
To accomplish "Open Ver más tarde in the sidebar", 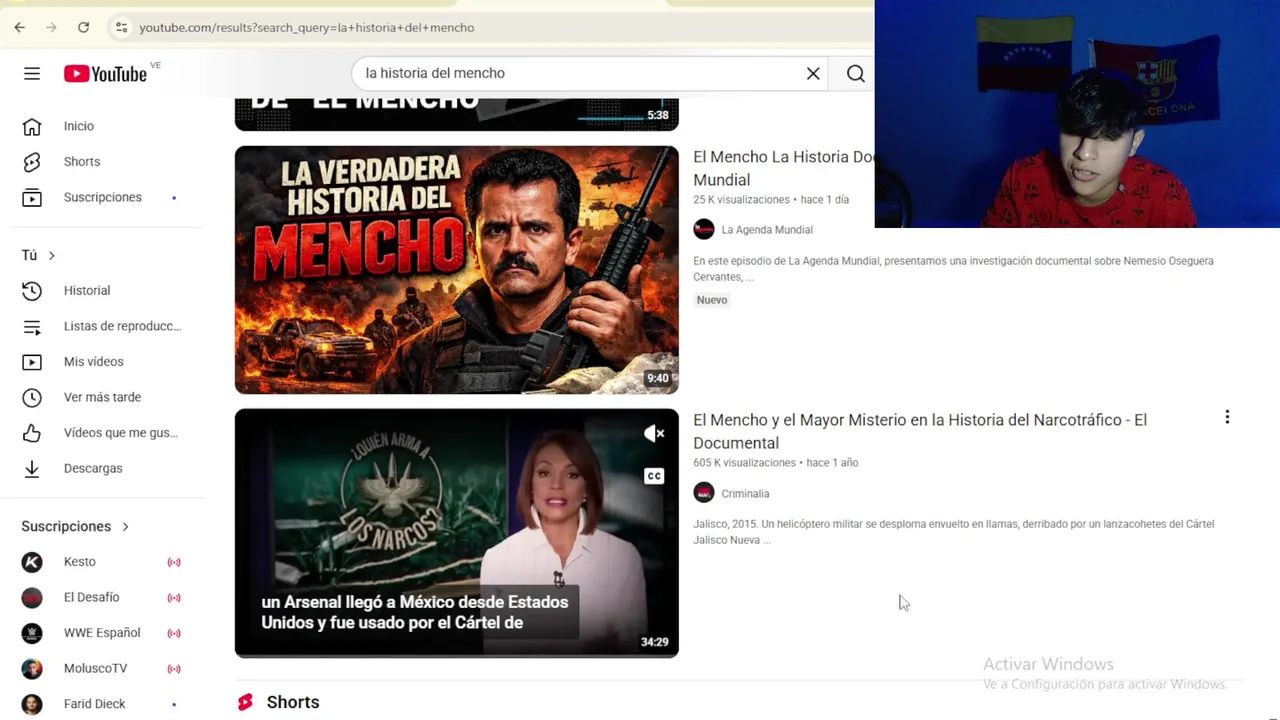I will [x=102, y=397].
